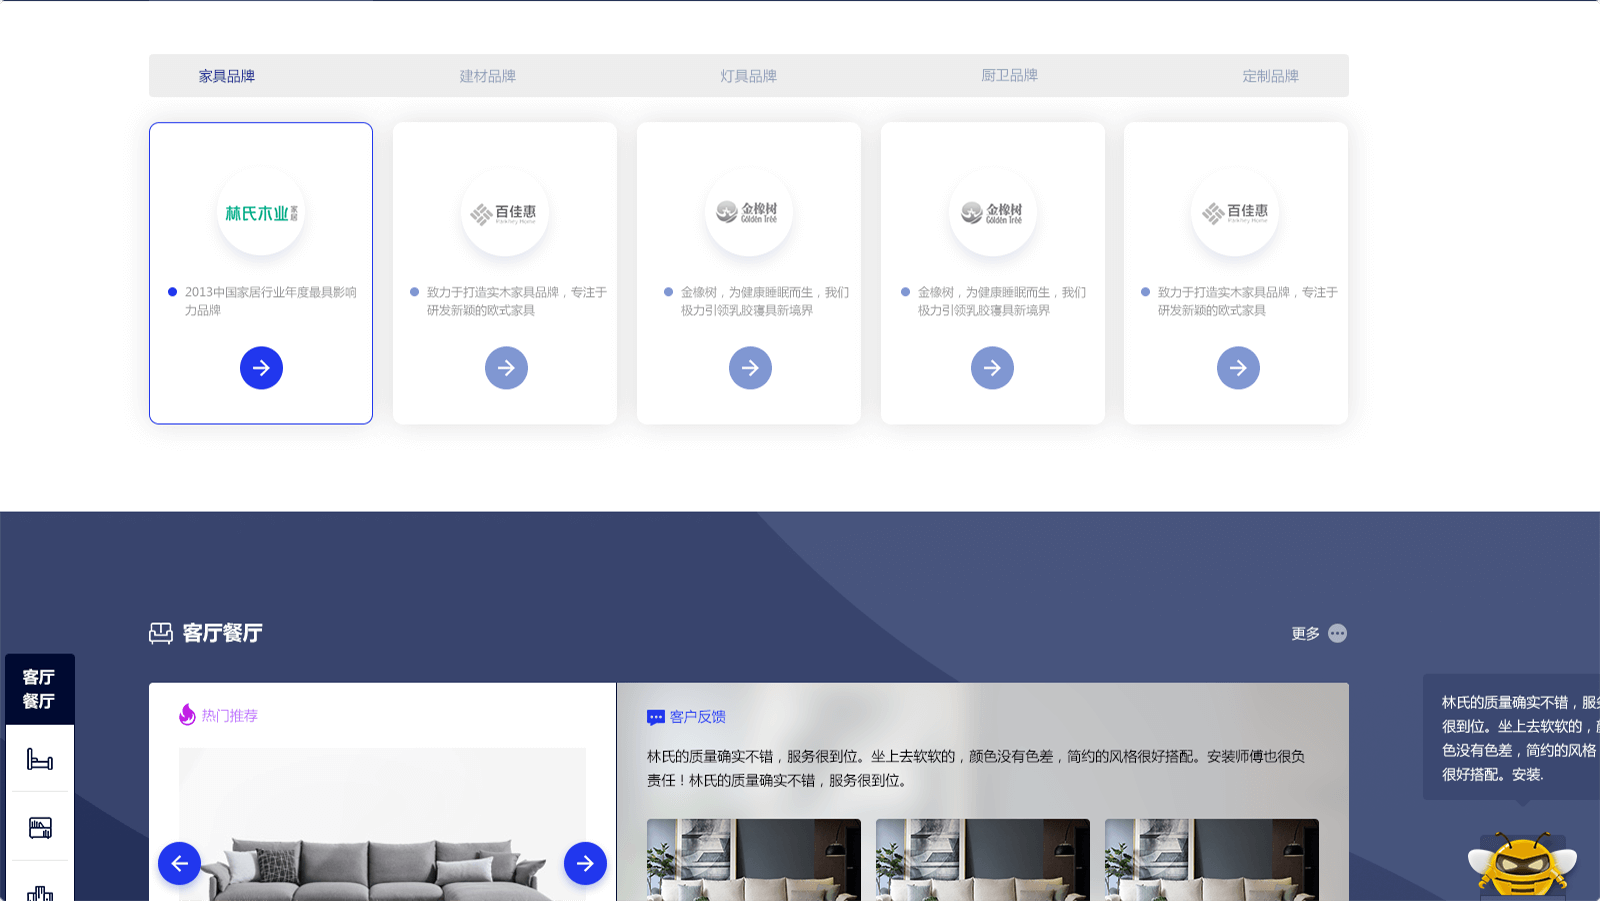Open the 灯具品牌 tab
This screenshot has height=901, width=1600.
coord(749,76)
